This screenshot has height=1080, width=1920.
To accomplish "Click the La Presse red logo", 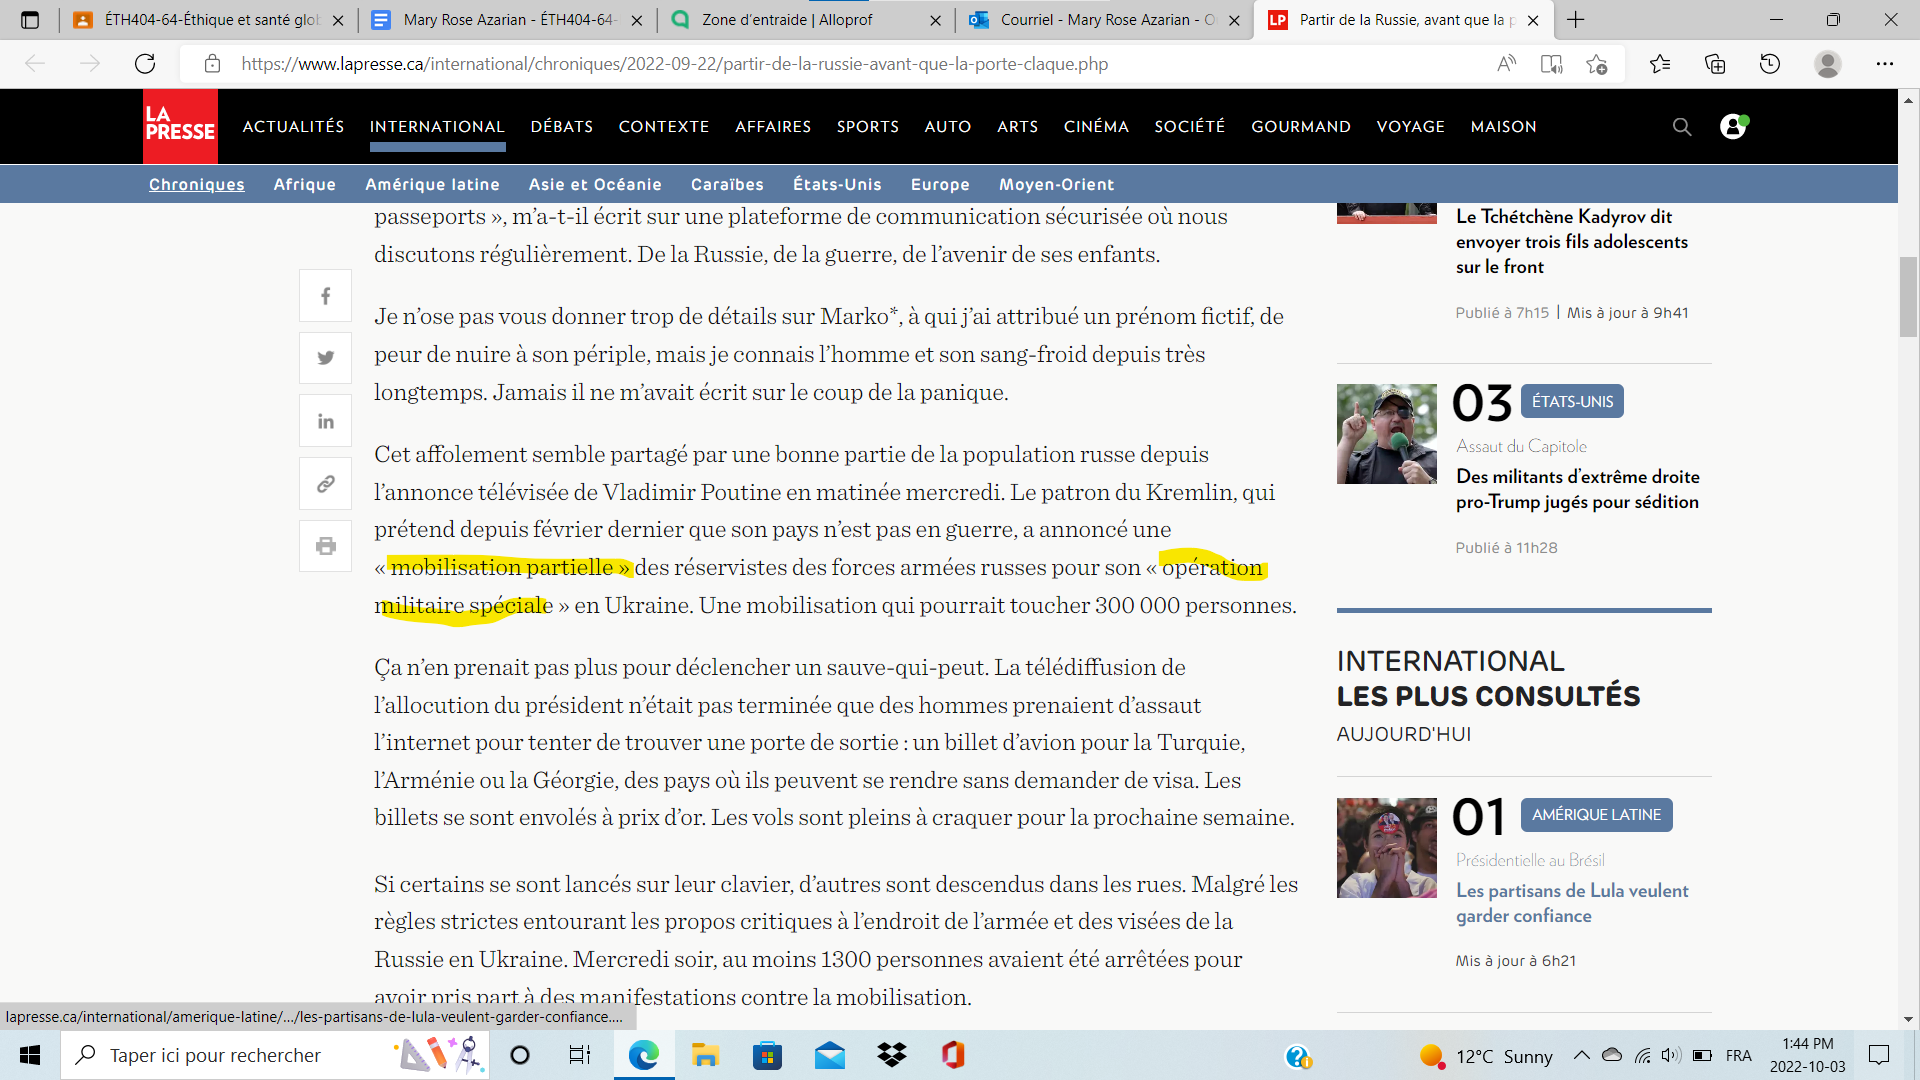I will pyautogui.click(x=180, y=126).
